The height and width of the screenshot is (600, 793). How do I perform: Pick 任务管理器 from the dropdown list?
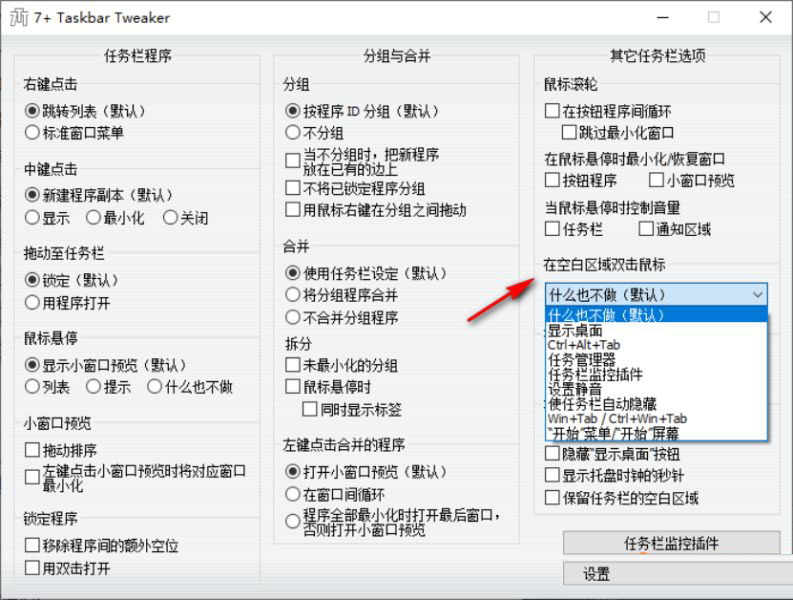point(656,360)
